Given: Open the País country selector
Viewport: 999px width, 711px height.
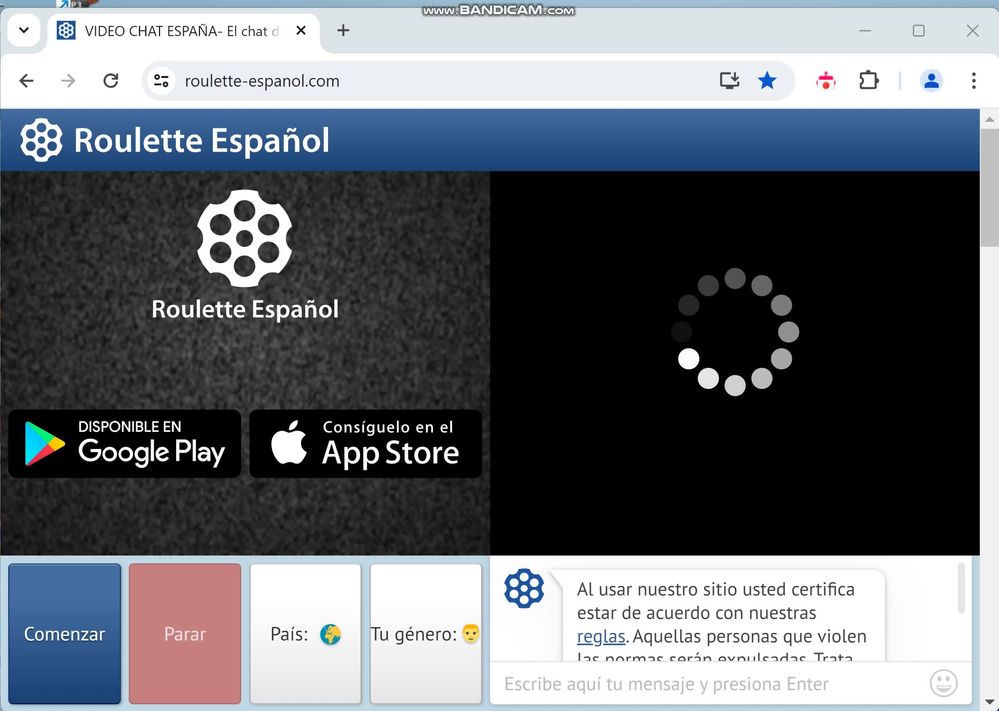Looking at the screenshot, I should 305,633.
